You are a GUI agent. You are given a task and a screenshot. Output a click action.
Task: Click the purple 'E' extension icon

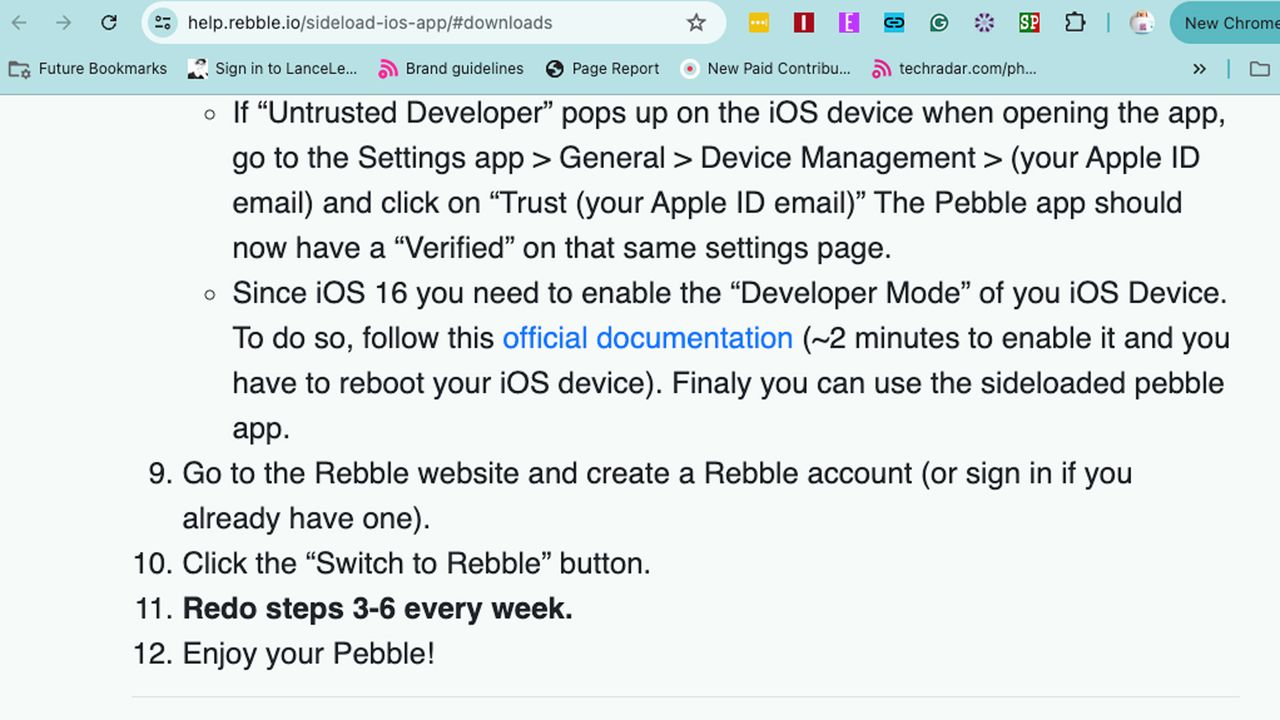coord(849,22)
